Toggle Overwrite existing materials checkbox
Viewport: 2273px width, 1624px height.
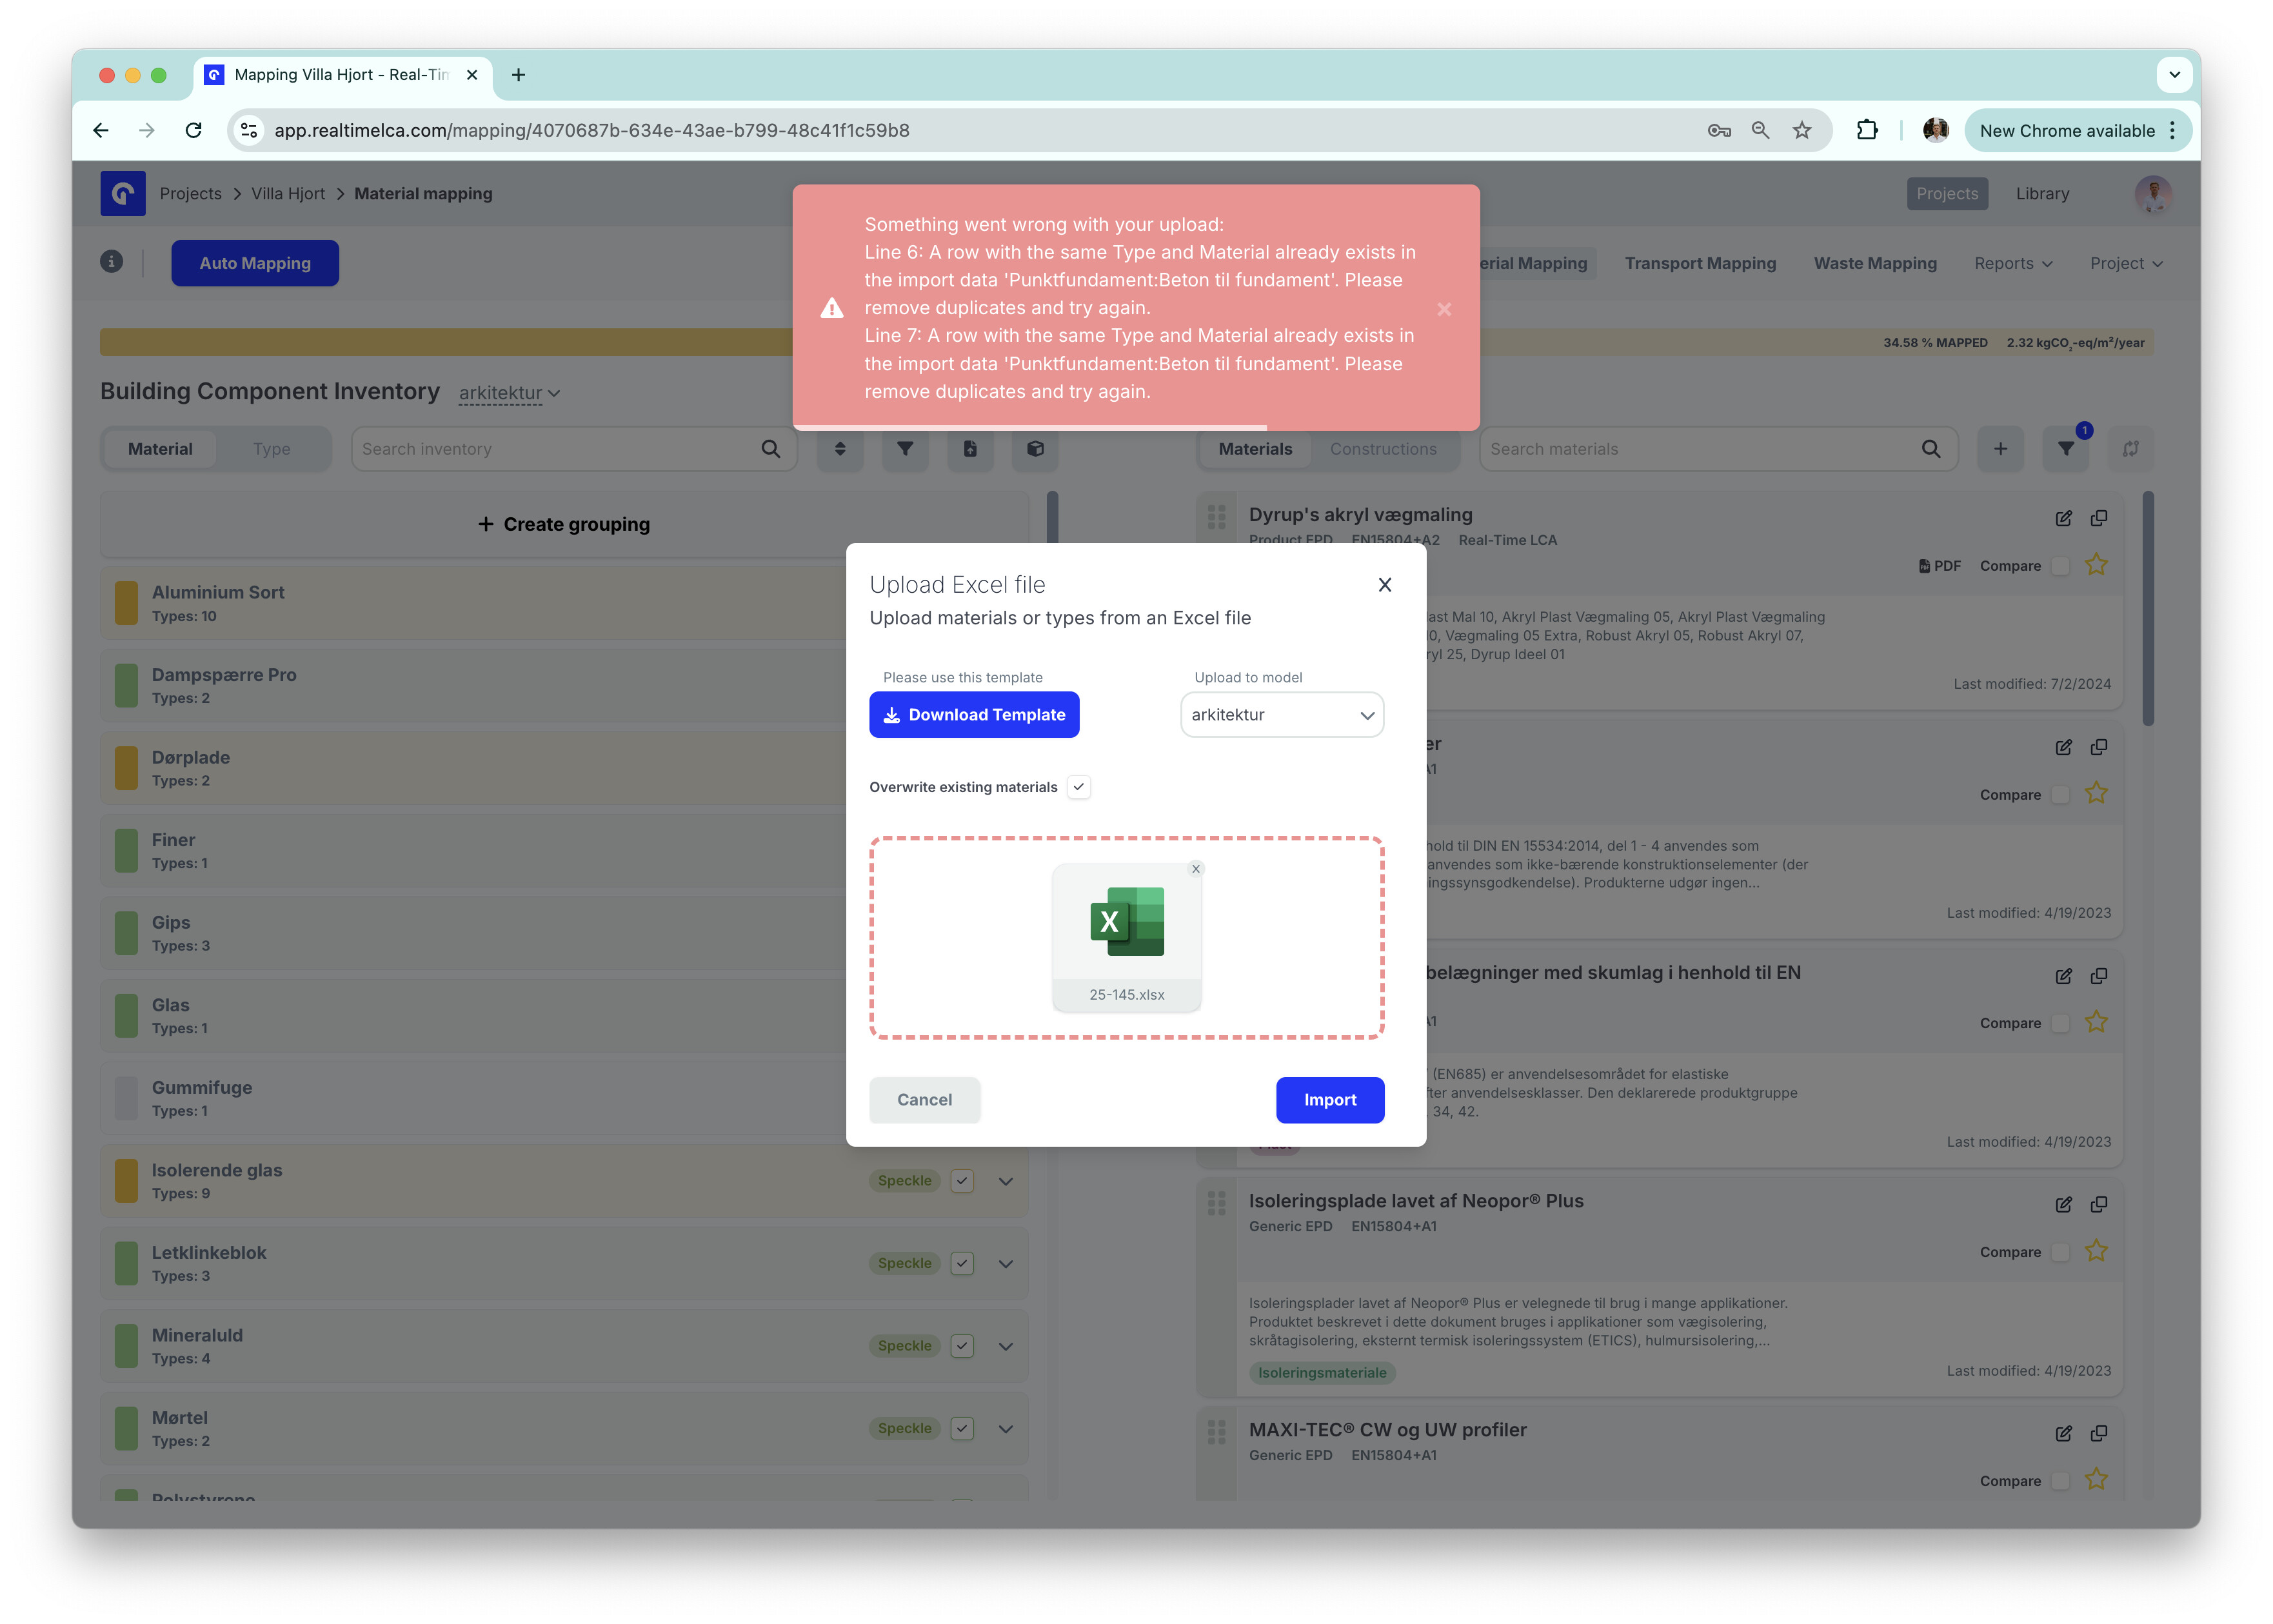[x=1078, y=787]
